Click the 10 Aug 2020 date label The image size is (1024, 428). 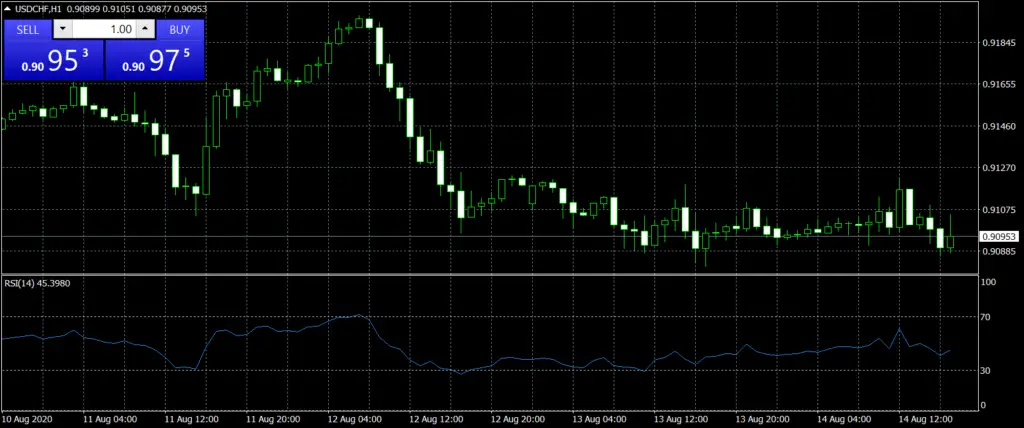point(27,418)
